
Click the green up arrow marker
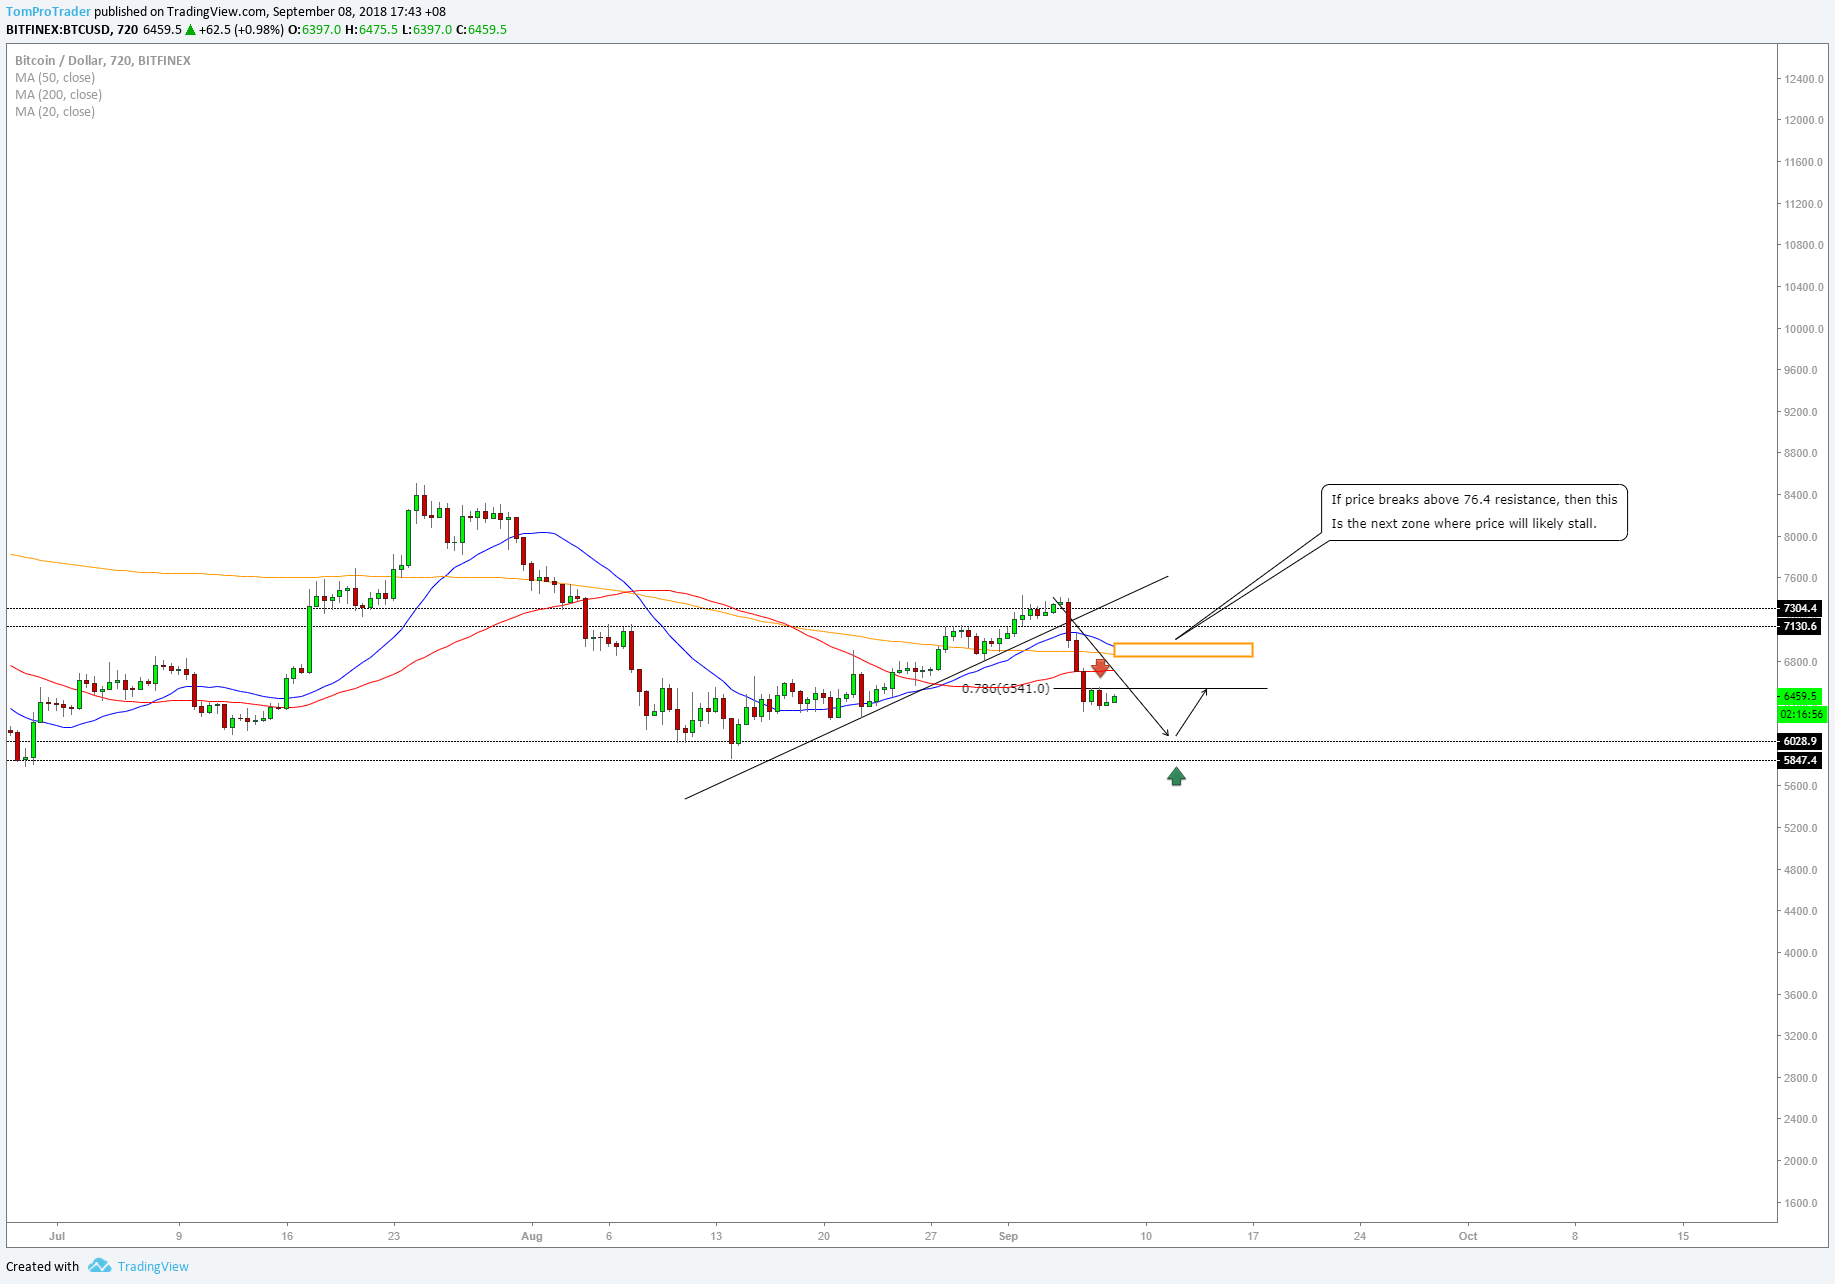(x=1176, y=776)
